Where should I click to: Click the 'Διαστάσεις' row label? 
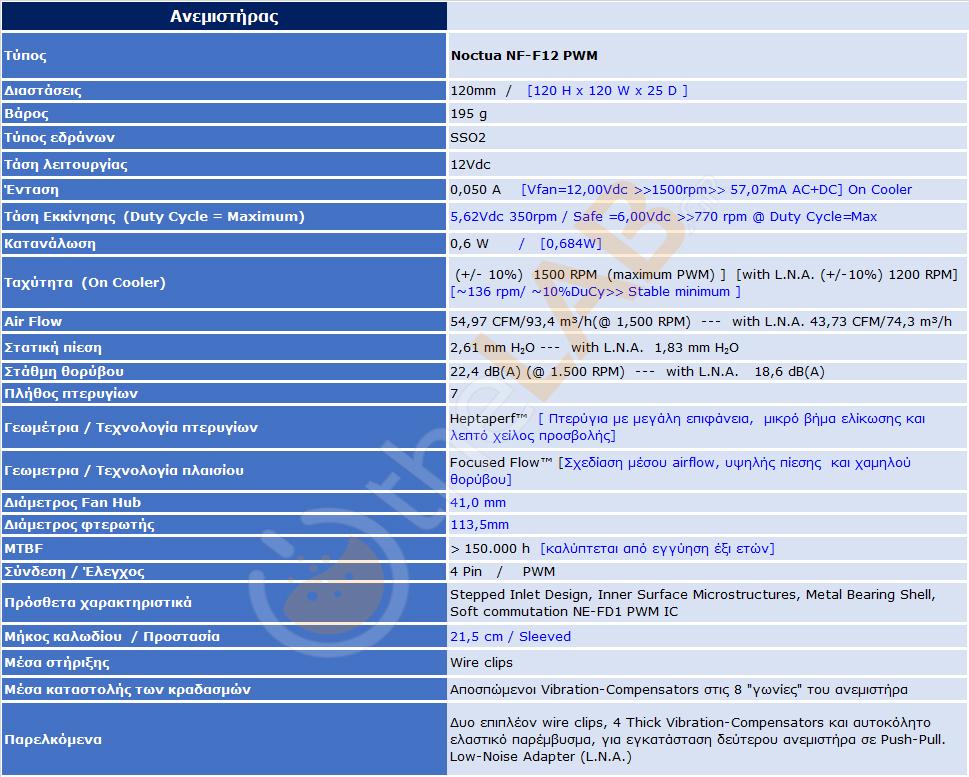tap(43, 91)
